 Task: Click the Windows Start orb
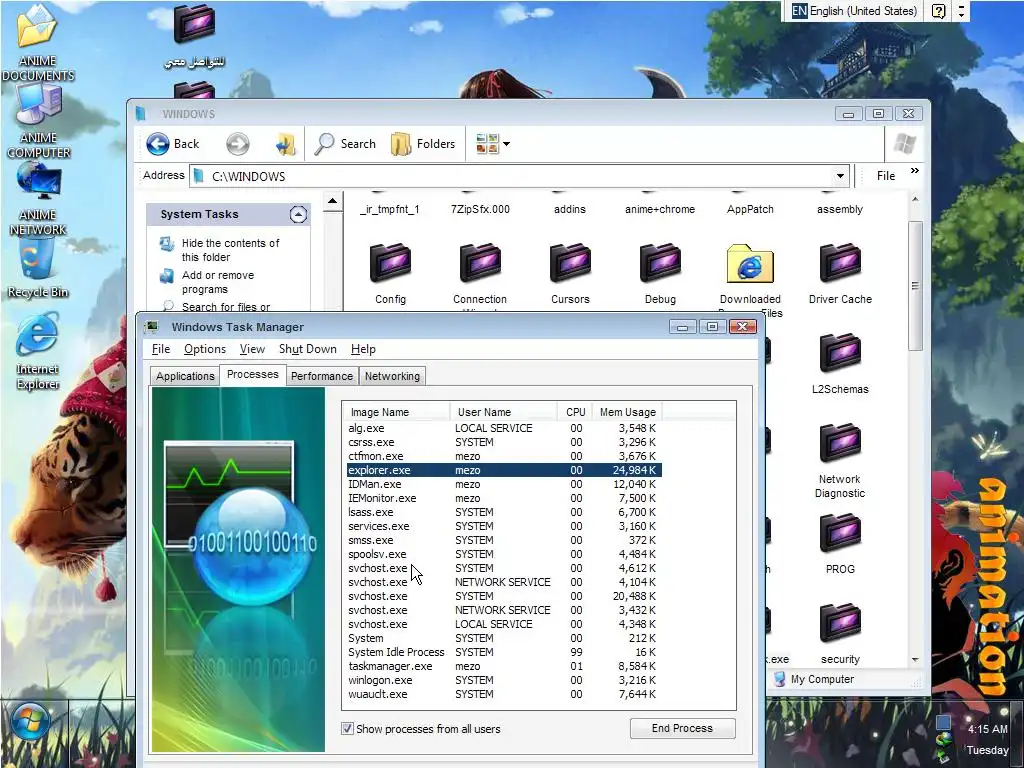pyautogui.click(x=31, y=722)
